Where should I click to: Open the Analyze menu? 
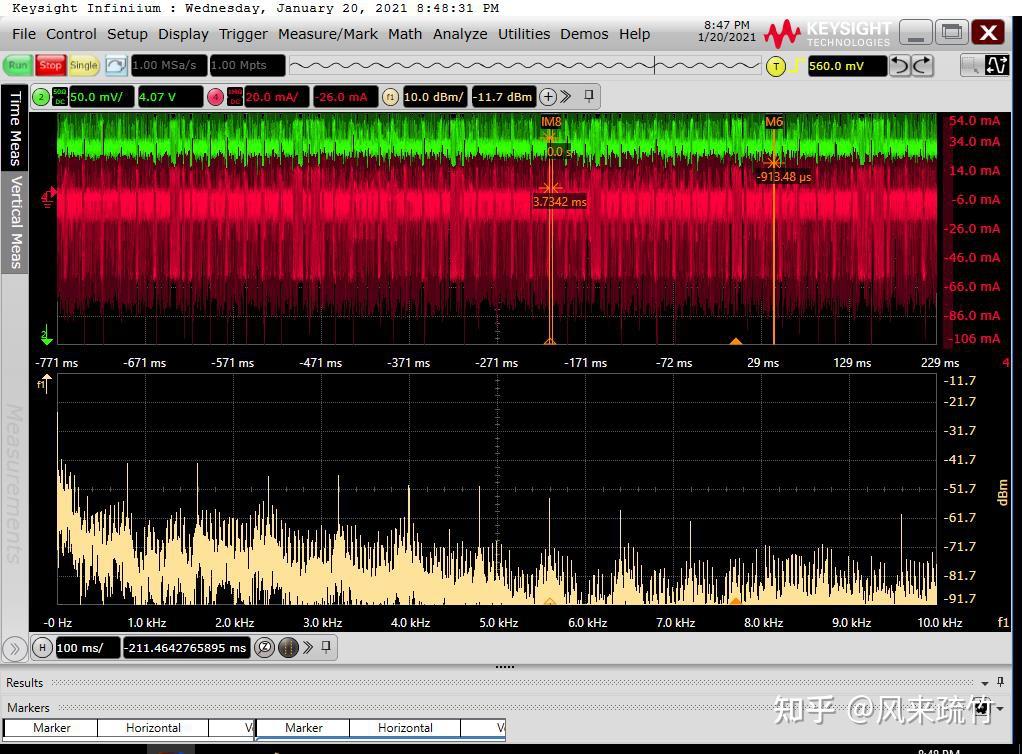[460, 34]
